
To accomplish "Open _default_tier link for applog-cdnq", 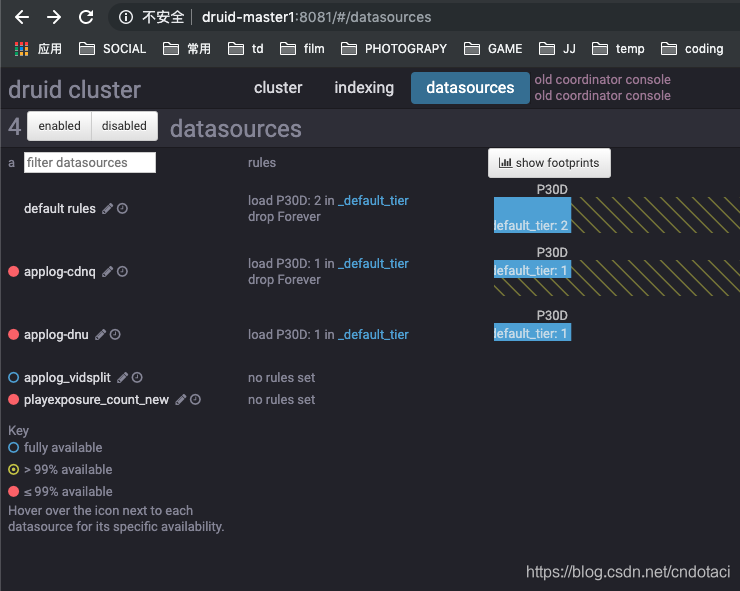I will pyautogui.click(x=373, y=263).
